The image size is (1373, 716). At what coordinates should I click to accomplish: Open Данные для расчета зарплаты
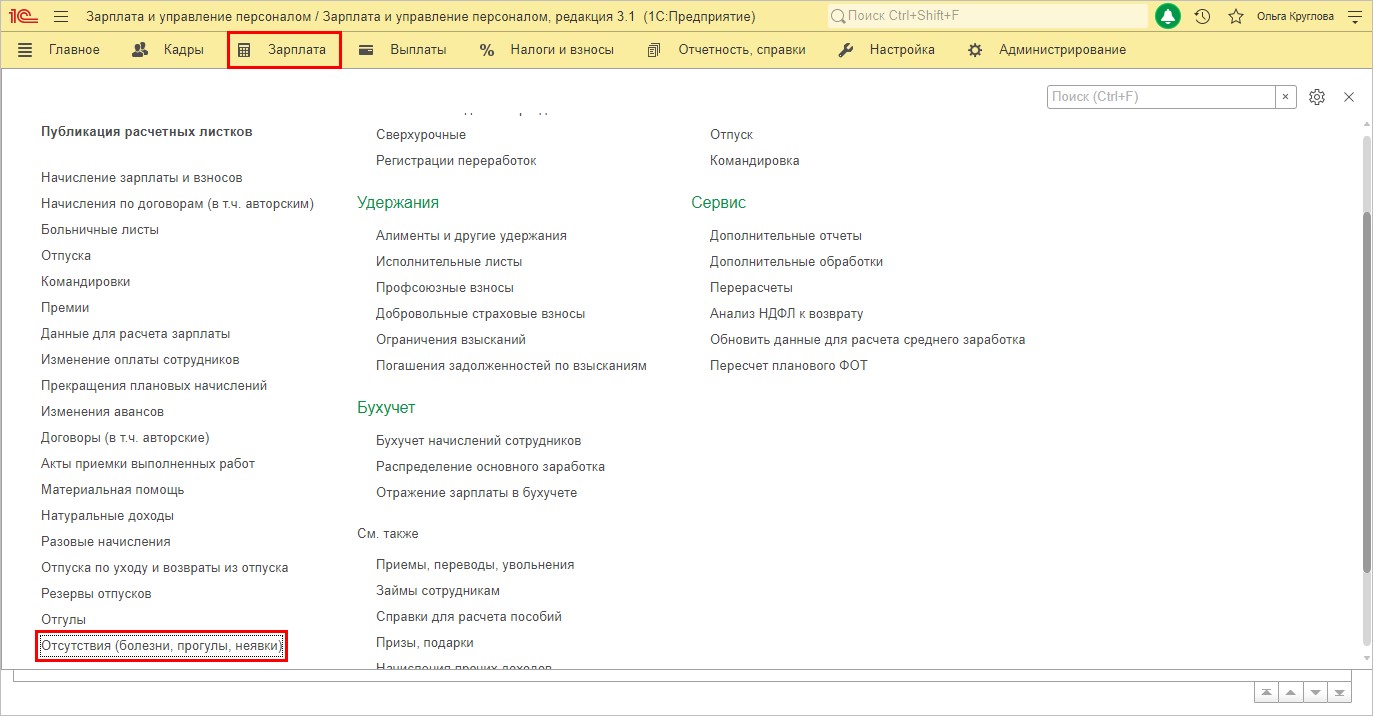[x=136, y=333]
